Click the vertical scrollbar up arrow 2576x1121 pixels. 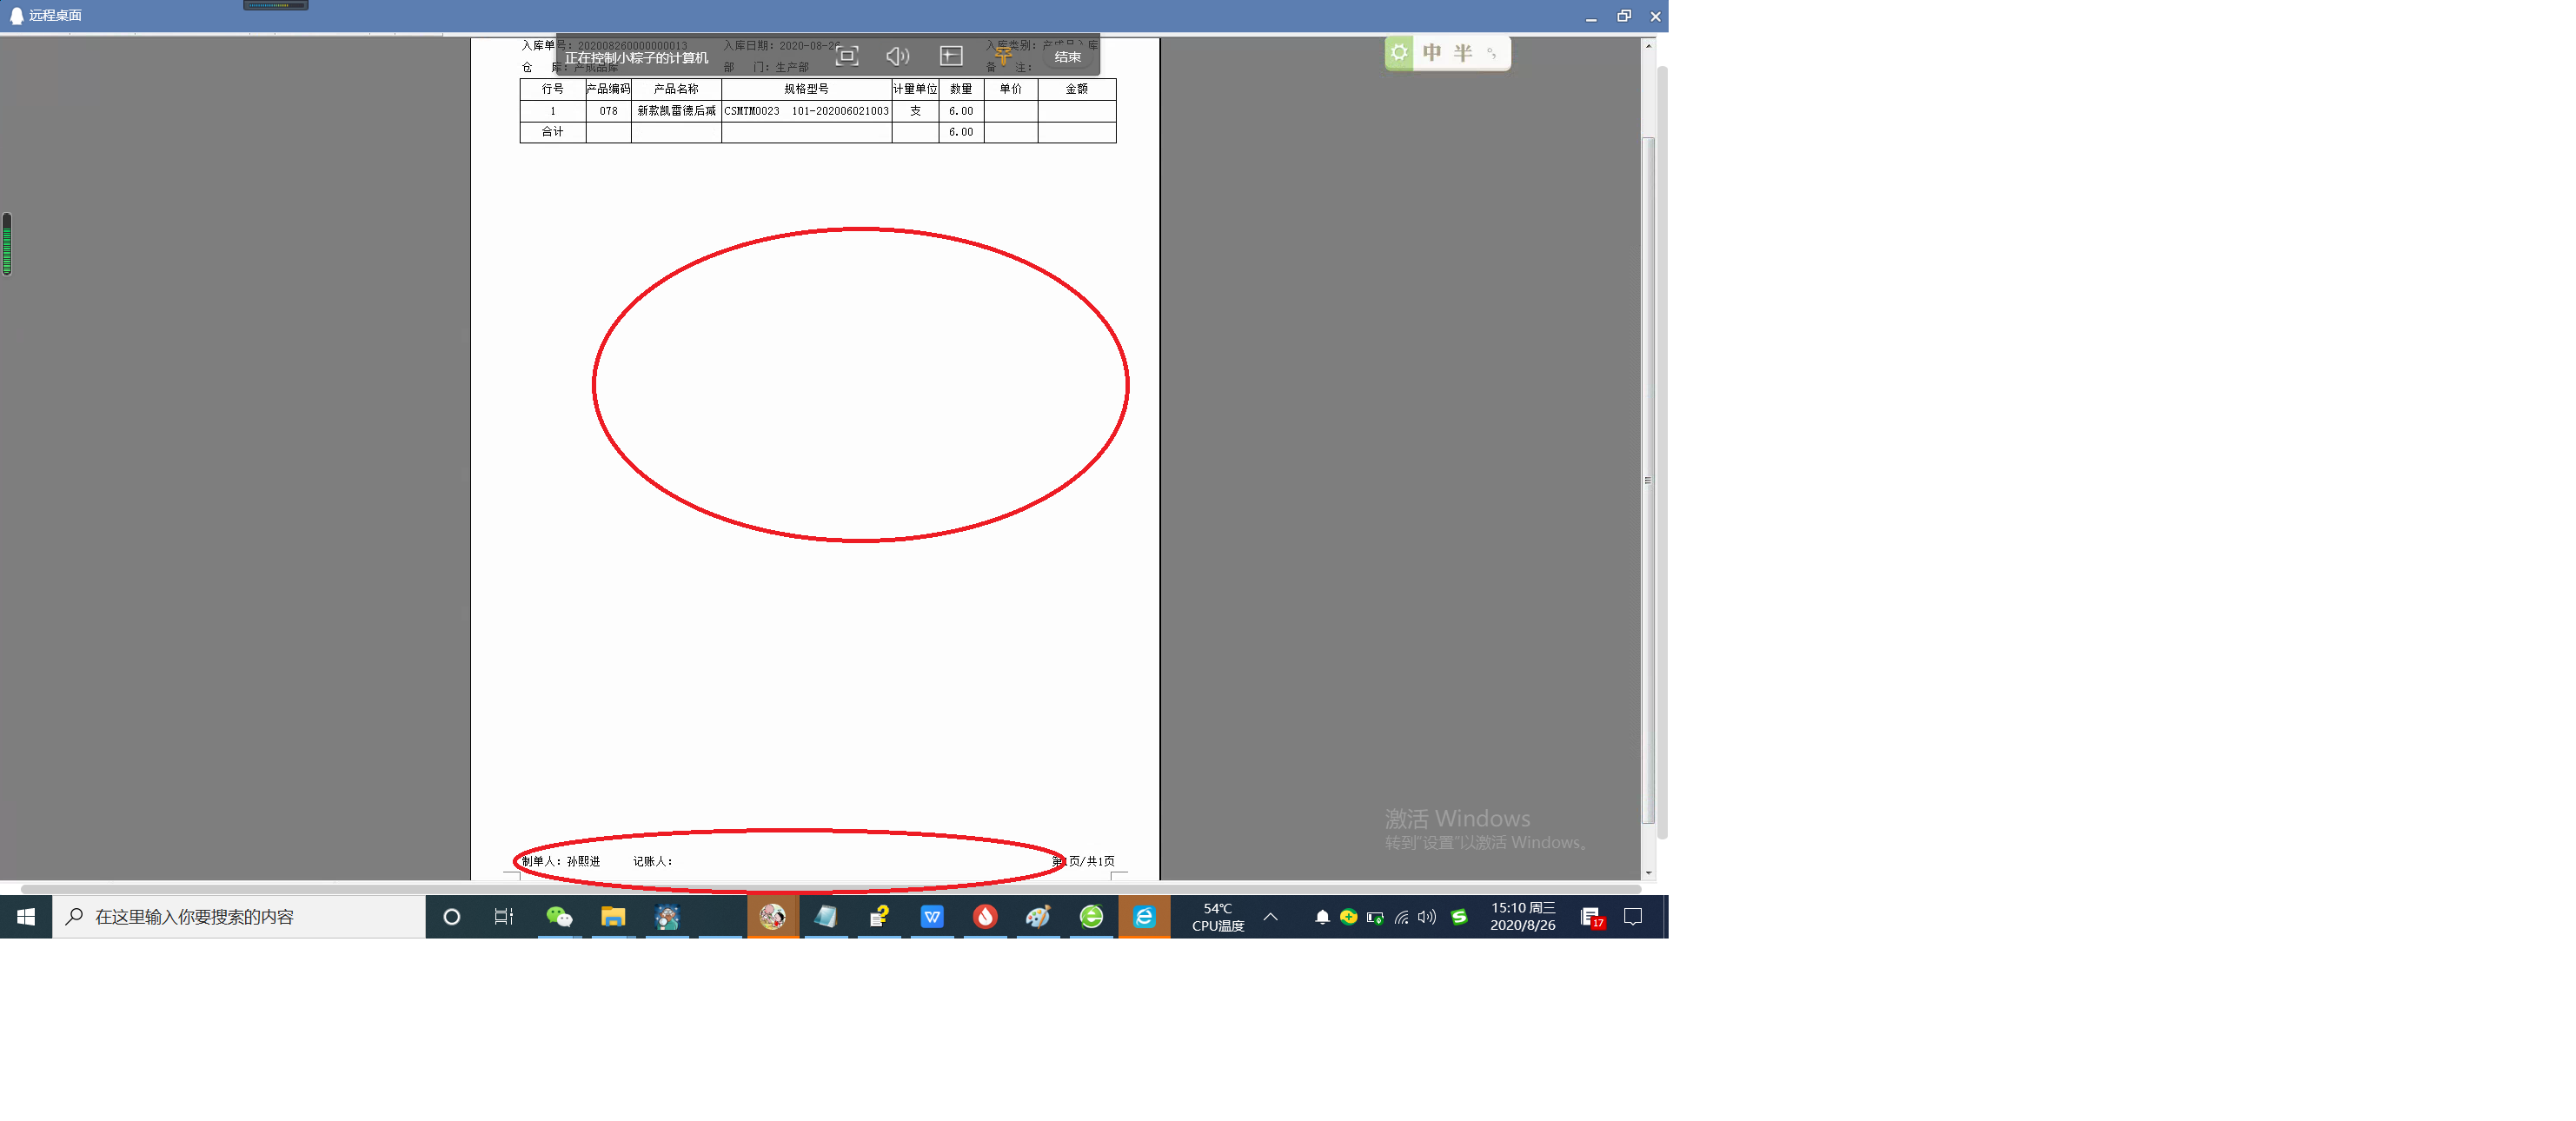[1648, 46]
